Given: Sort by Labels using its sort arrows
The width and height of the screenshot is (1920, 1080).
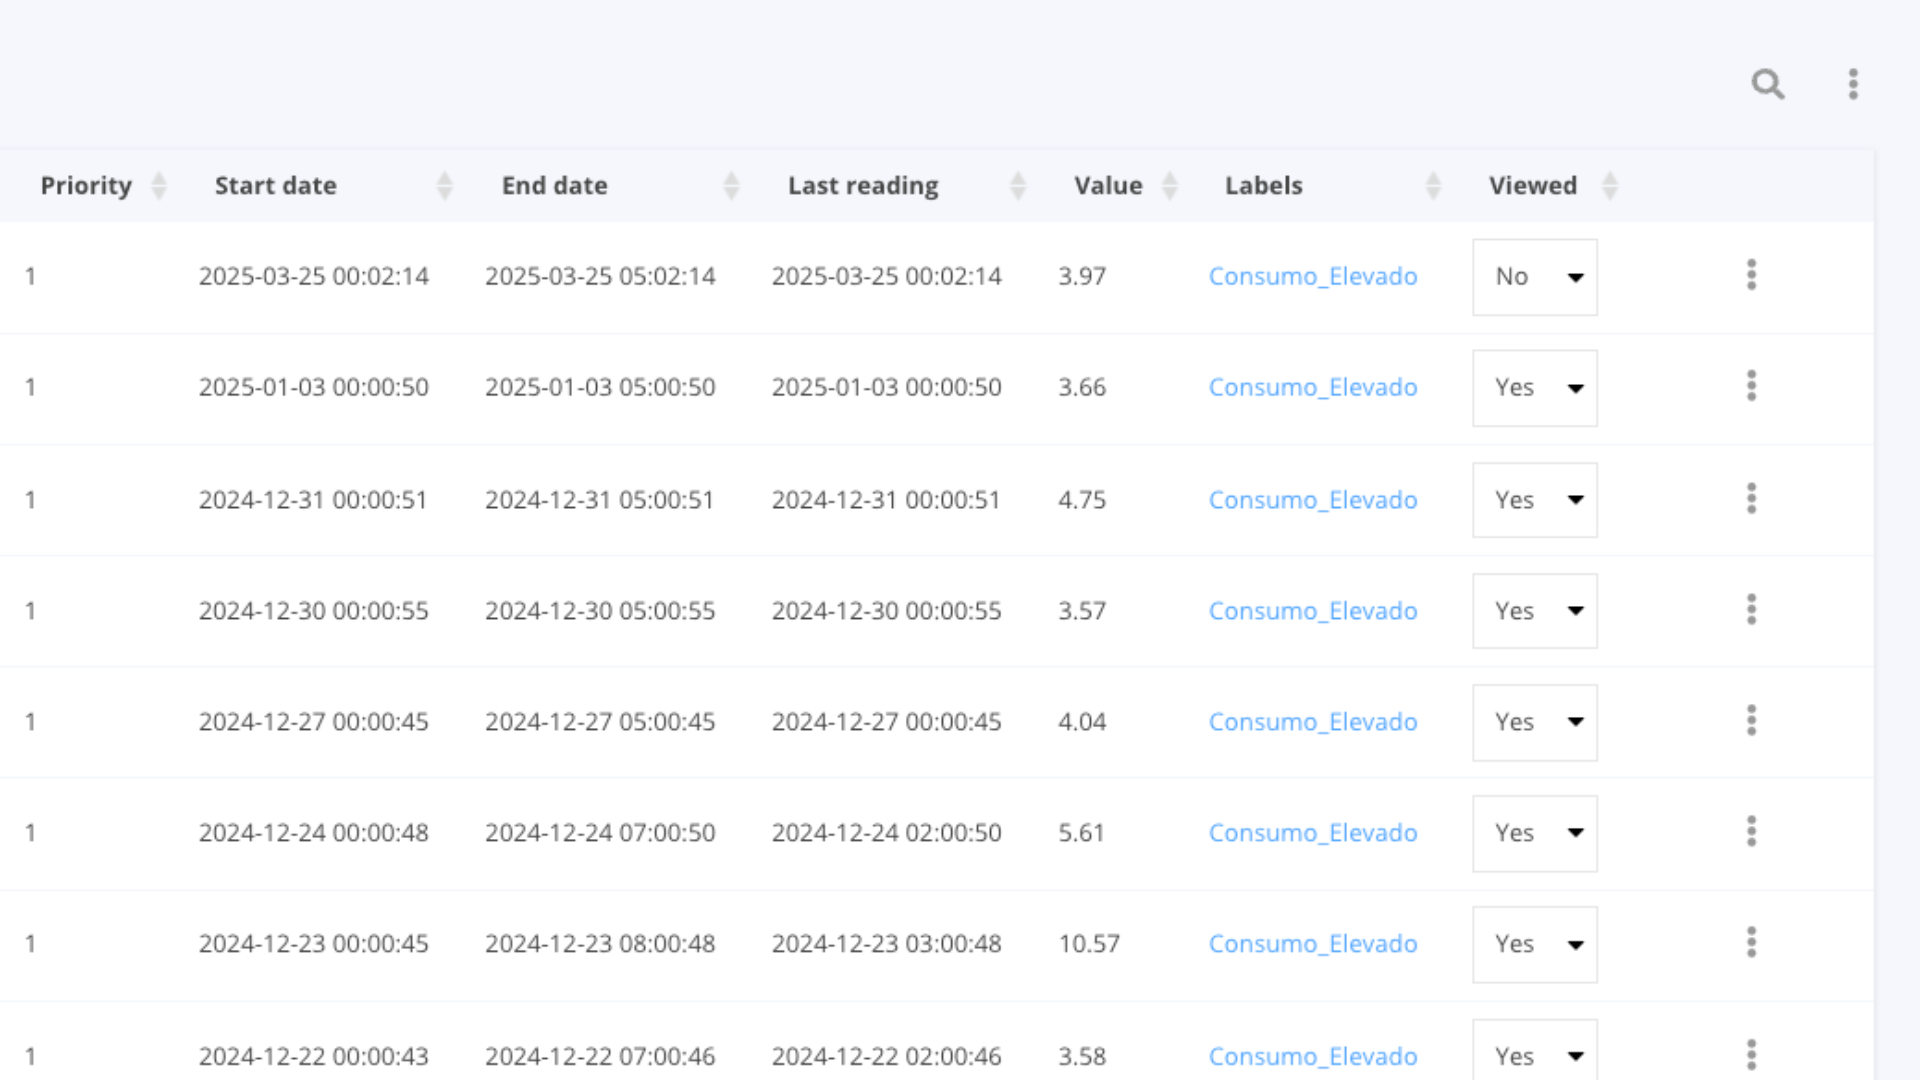Looking at the screenshot, I should click(1433, 186).
